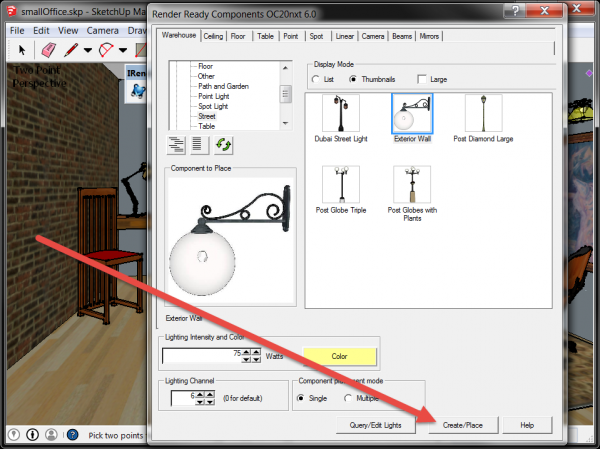
Task: Select Other in the category tree
Action: tap(206, 76)
